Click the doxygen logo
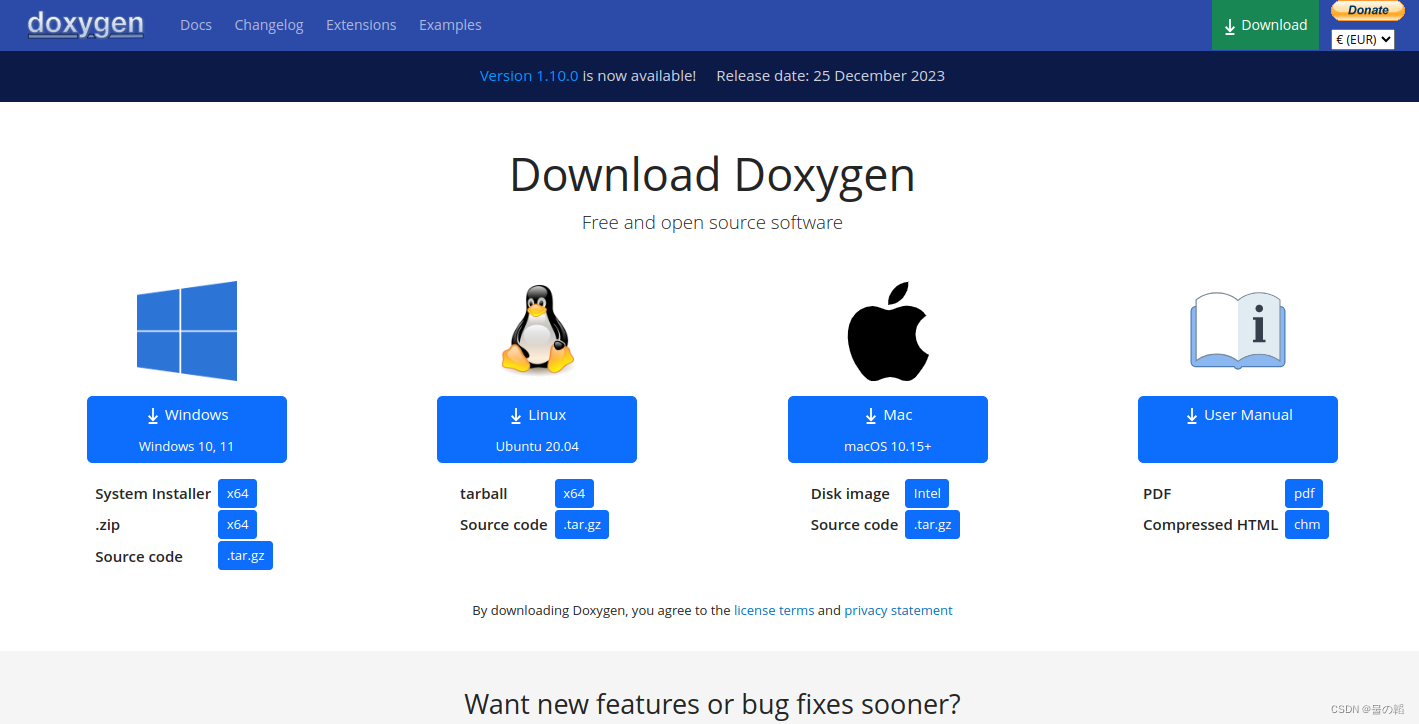1419x724 pixels. pos(85,24)
